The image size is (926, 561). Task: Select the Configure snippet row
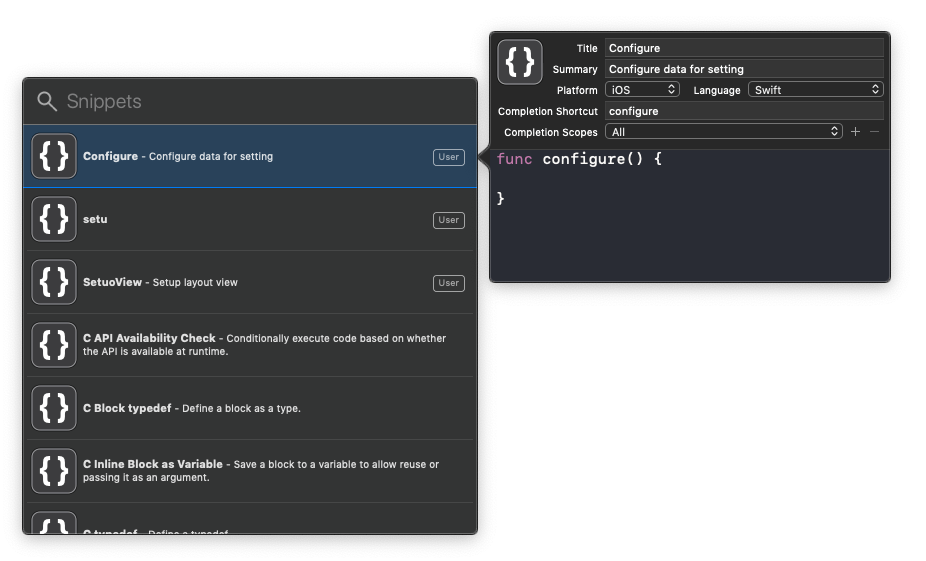(x=250, y=156)
